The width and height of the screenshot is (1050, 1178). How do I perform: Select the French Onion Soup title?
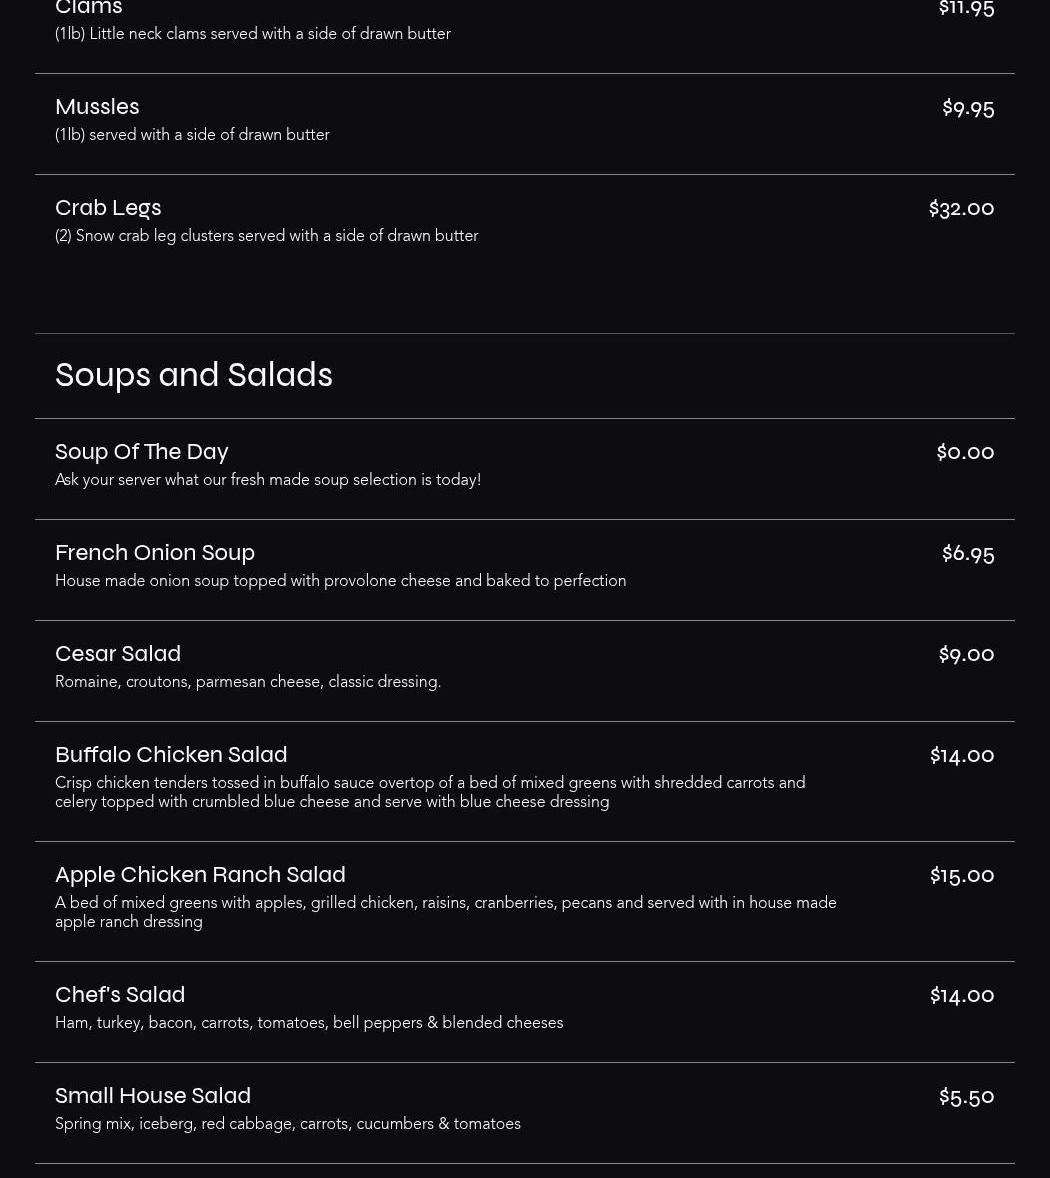[x=155, y=553]
